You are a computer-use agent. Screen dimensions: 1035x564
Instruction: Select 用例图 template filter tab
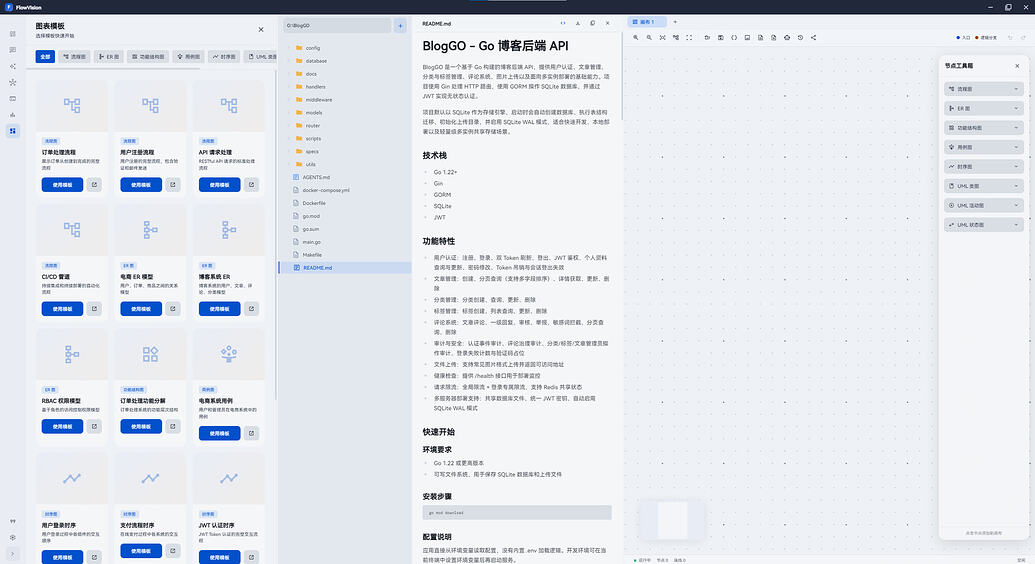[189, 57]
